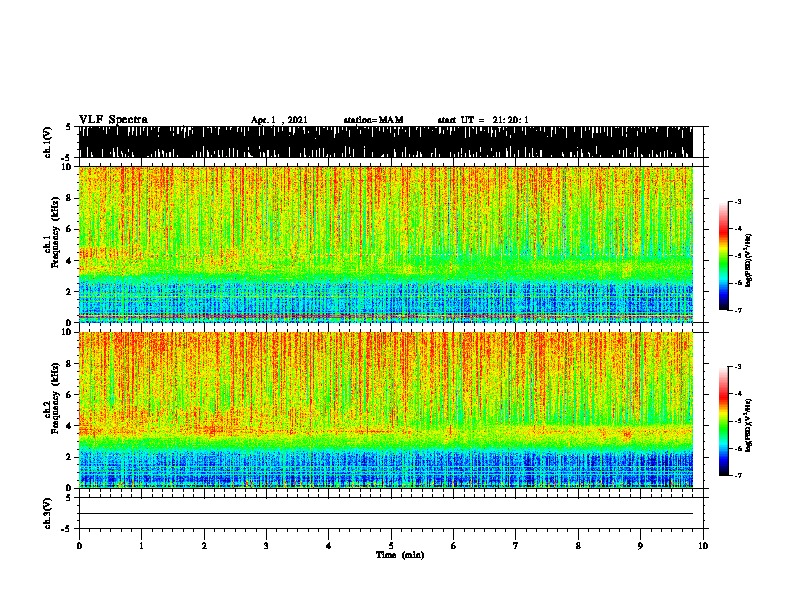Viewport: 792px width, 612px height.
Task: Click time axis tick label "5"
Action: pyautogui.click(x=391, y=546)
